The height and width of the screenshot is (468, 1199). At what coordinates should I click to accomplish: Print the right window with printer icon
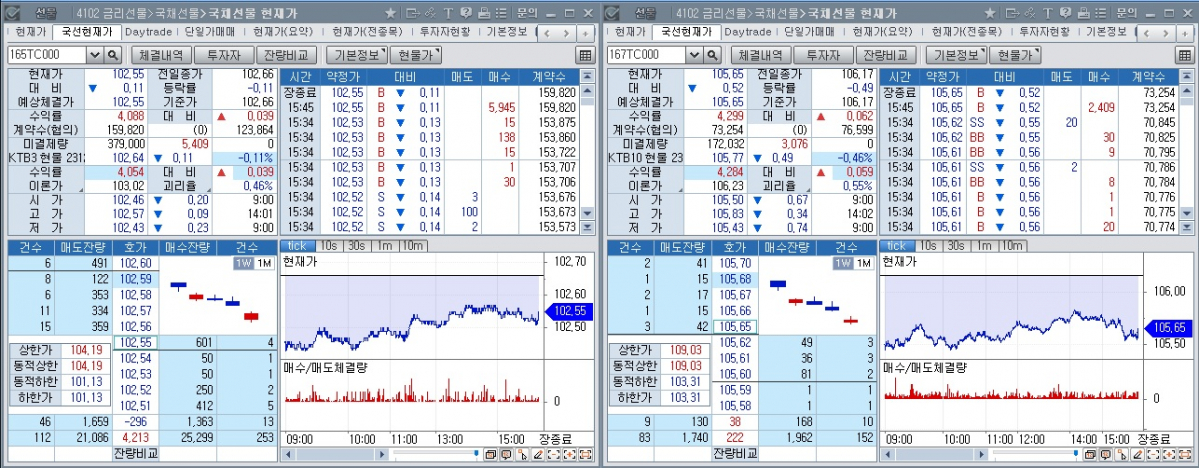point(1083,13)
